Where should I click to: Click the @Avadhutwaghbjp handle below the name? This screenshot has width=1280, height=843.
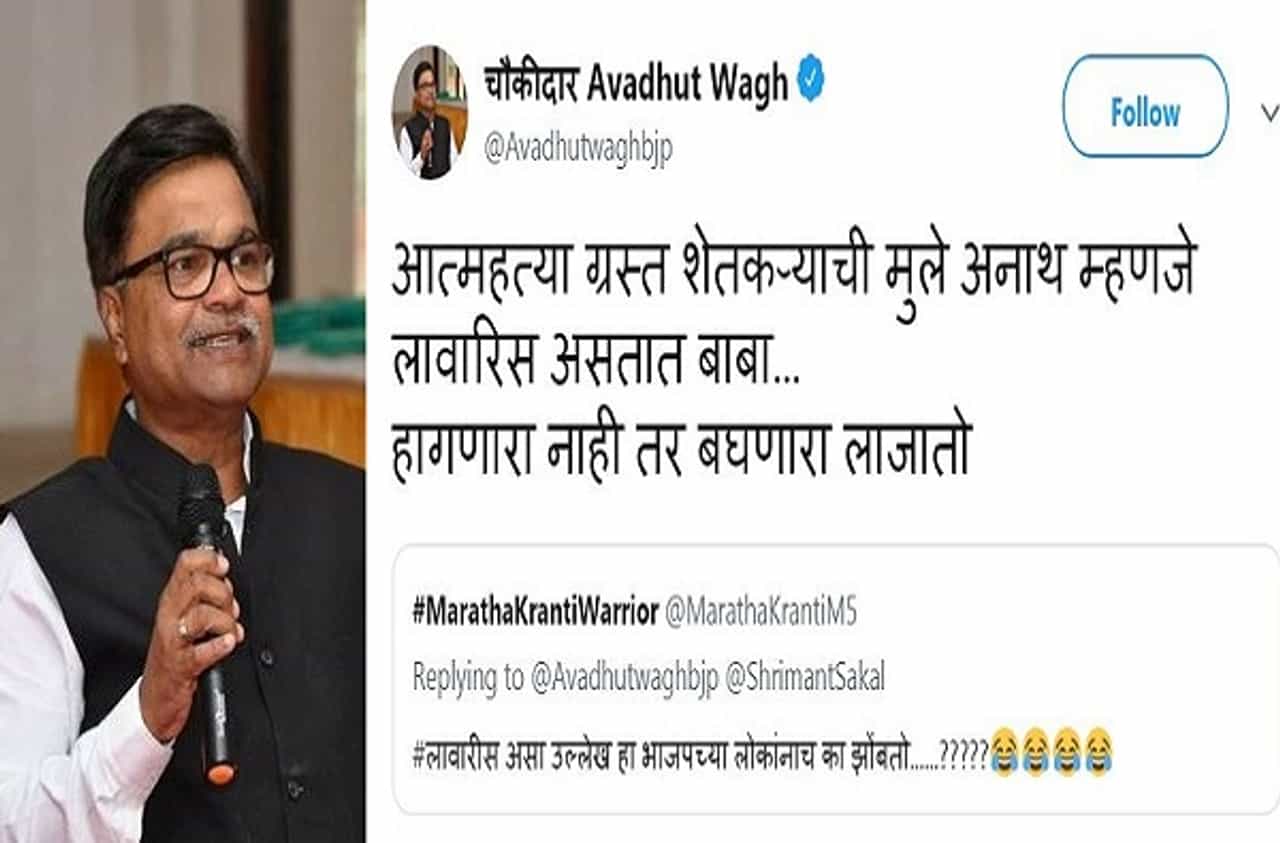pos(578,147)
